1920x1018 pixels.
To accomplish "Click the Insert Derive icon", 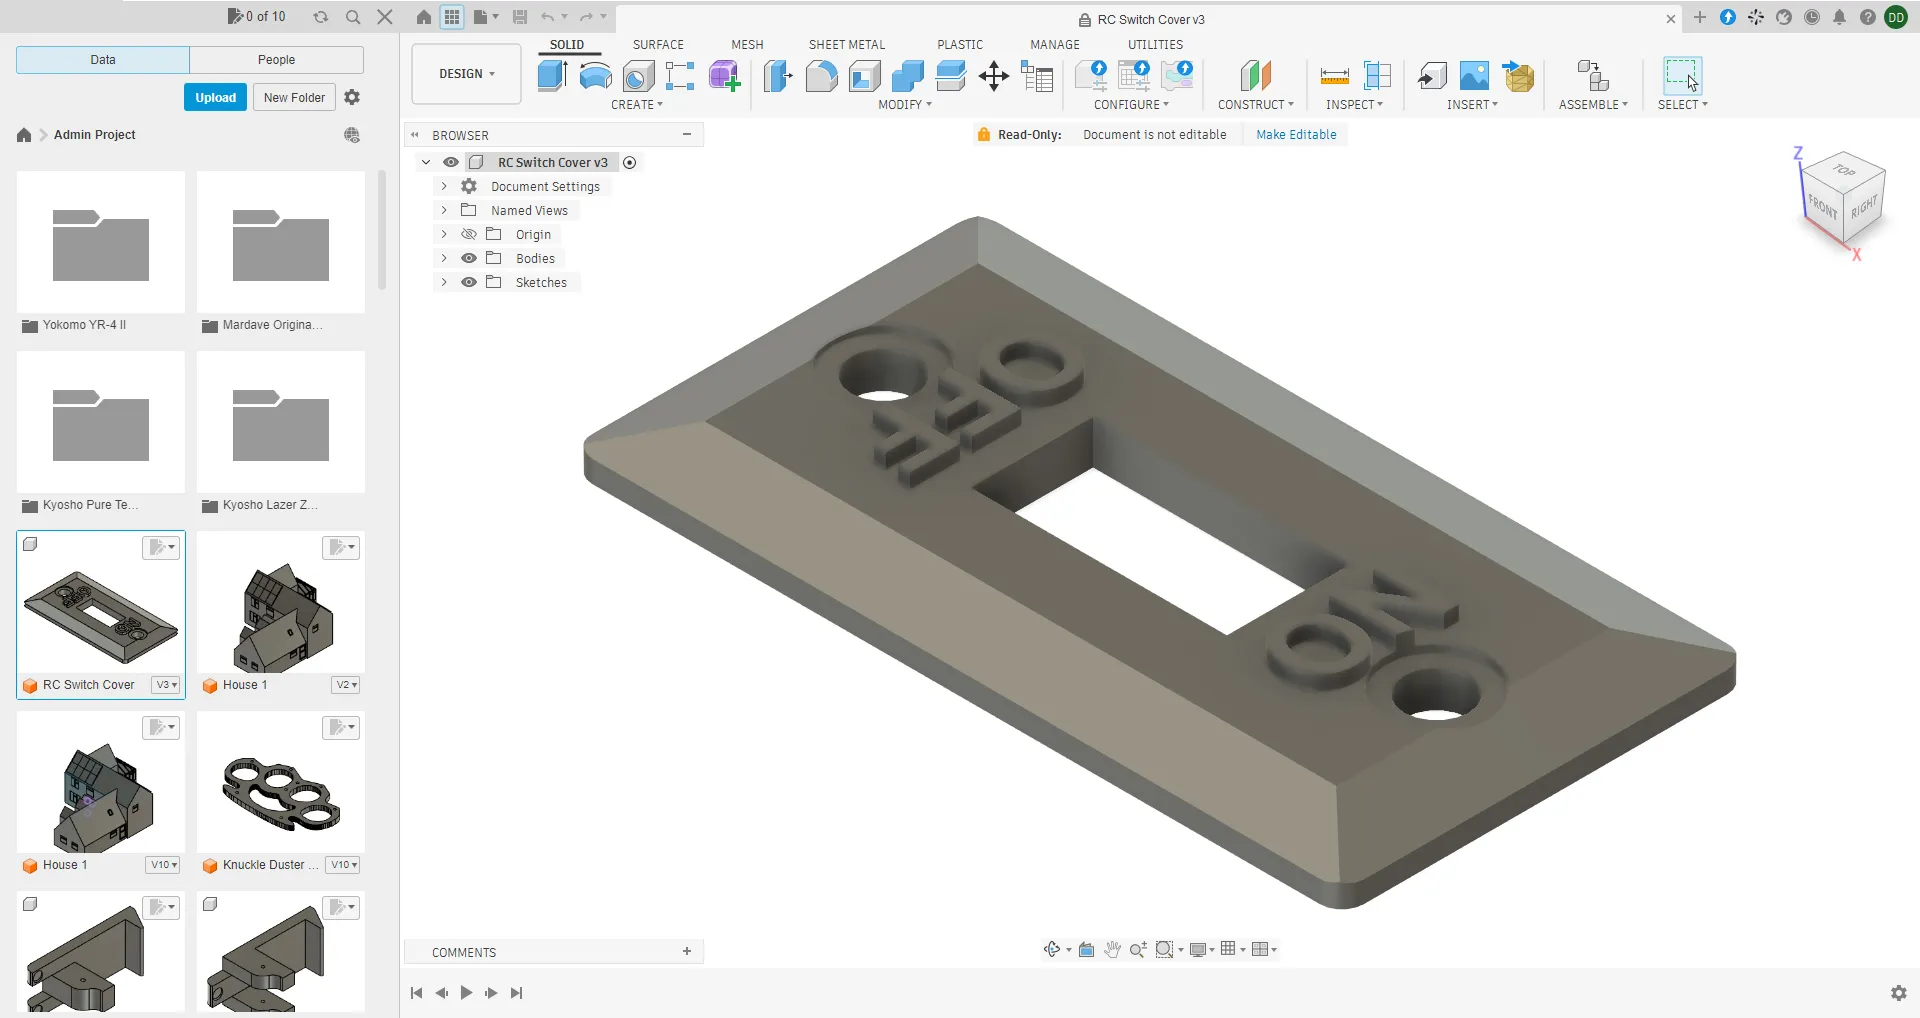I will [1432, 76].
